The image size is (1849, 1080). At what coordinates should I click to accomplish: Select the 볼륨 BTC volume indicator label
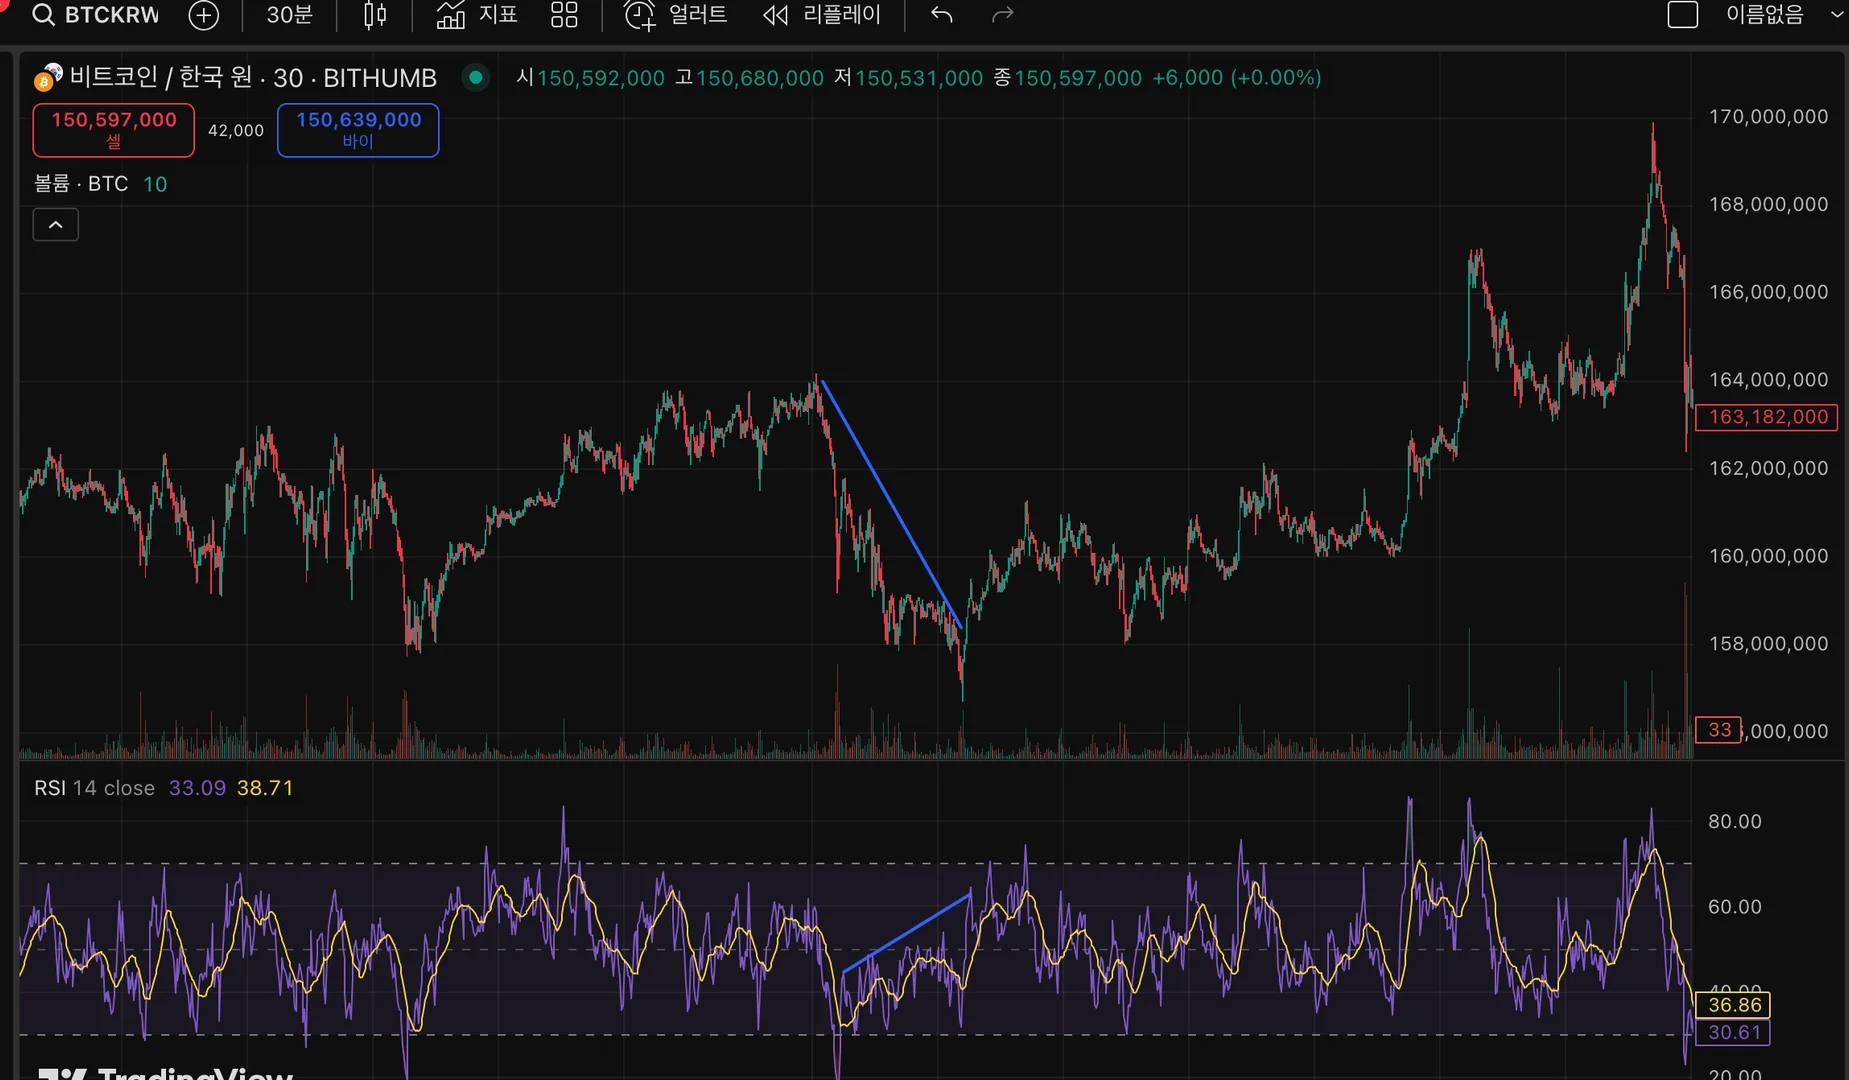81,184
